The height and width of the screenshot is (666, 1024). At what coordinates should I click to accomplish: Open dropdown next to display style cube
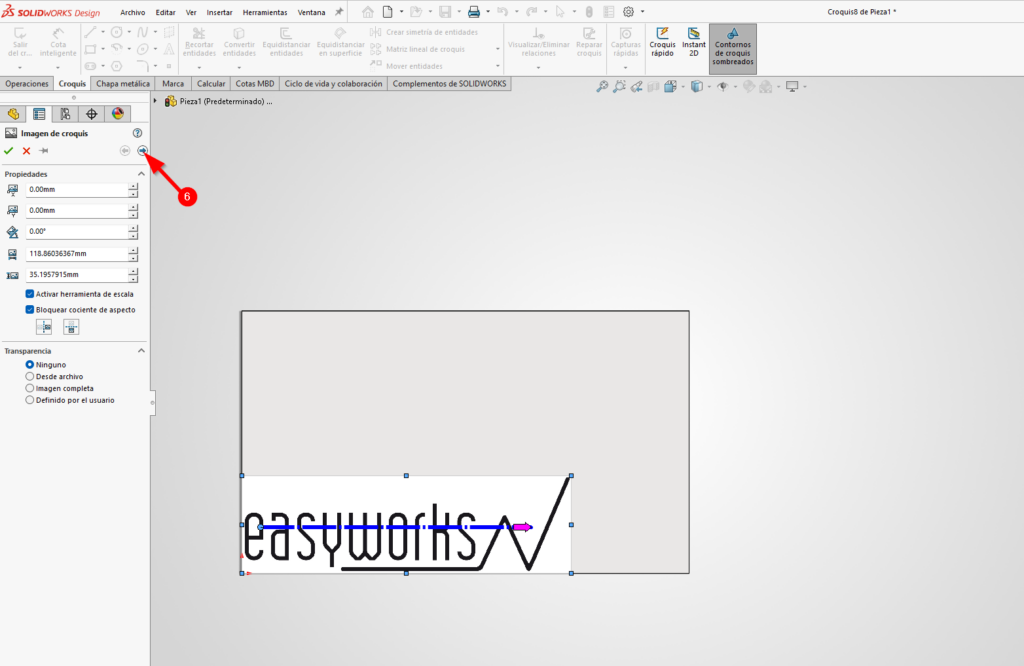[x=709, y=86]
